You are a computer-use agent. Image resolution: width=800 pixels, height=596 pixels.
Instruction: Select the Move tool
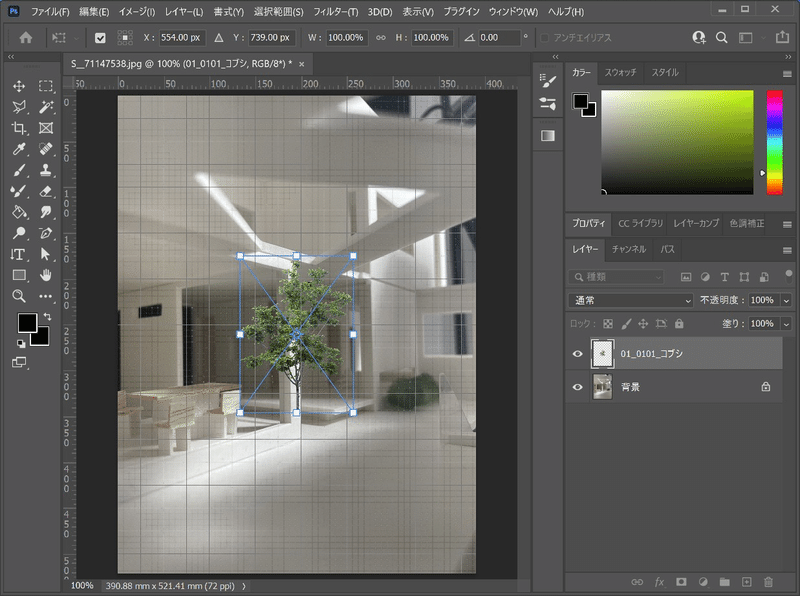click(x=19, y=86)
